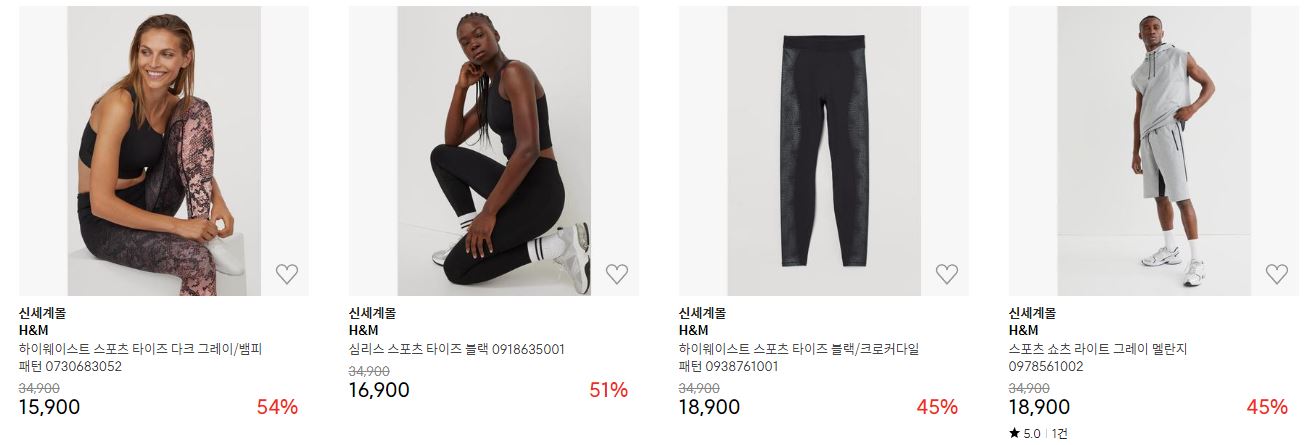1308x445 pixels.
Task: View image of man in gray shorts
Action: pos(1154,151)
